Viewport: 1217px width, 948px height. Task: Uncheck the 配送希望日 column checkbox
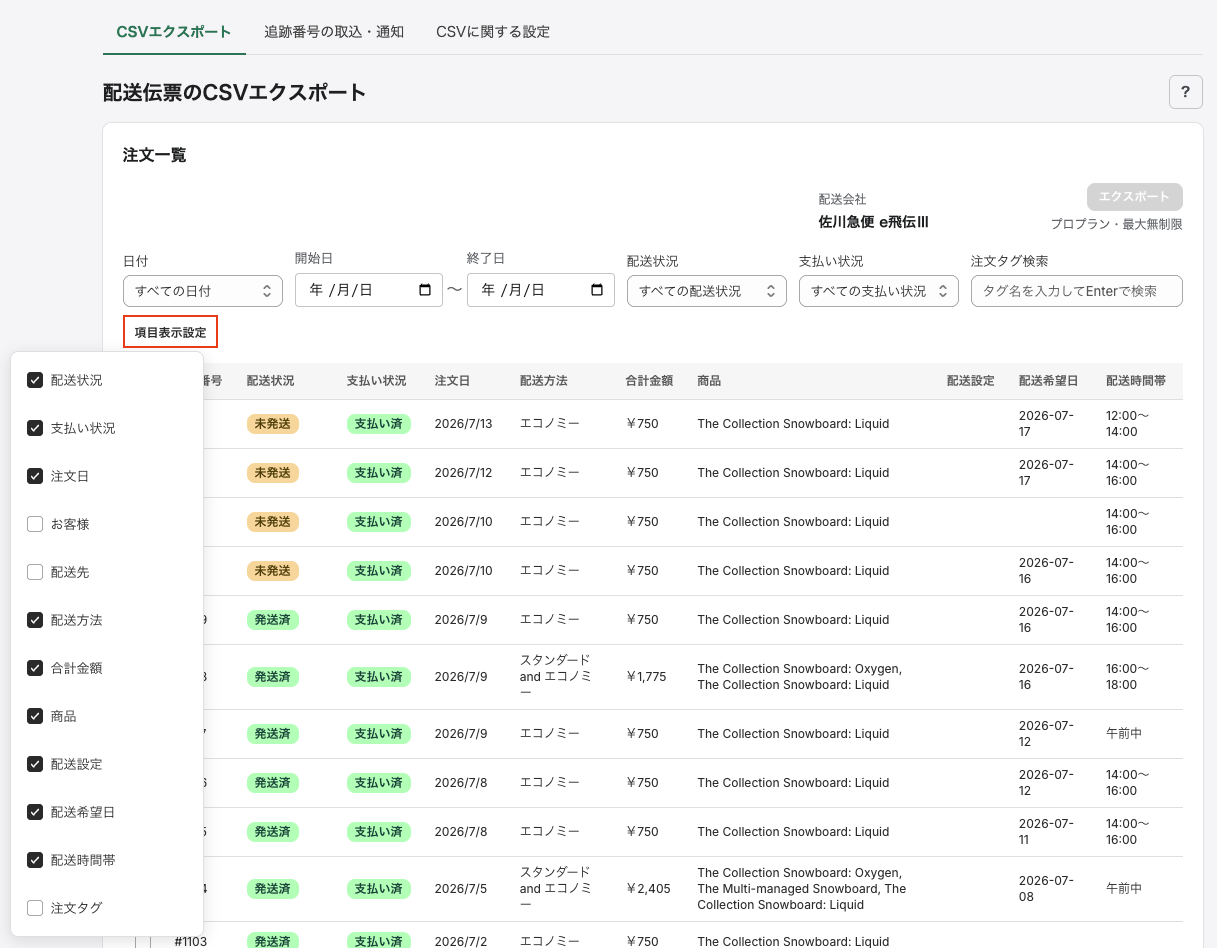point(35,812)
